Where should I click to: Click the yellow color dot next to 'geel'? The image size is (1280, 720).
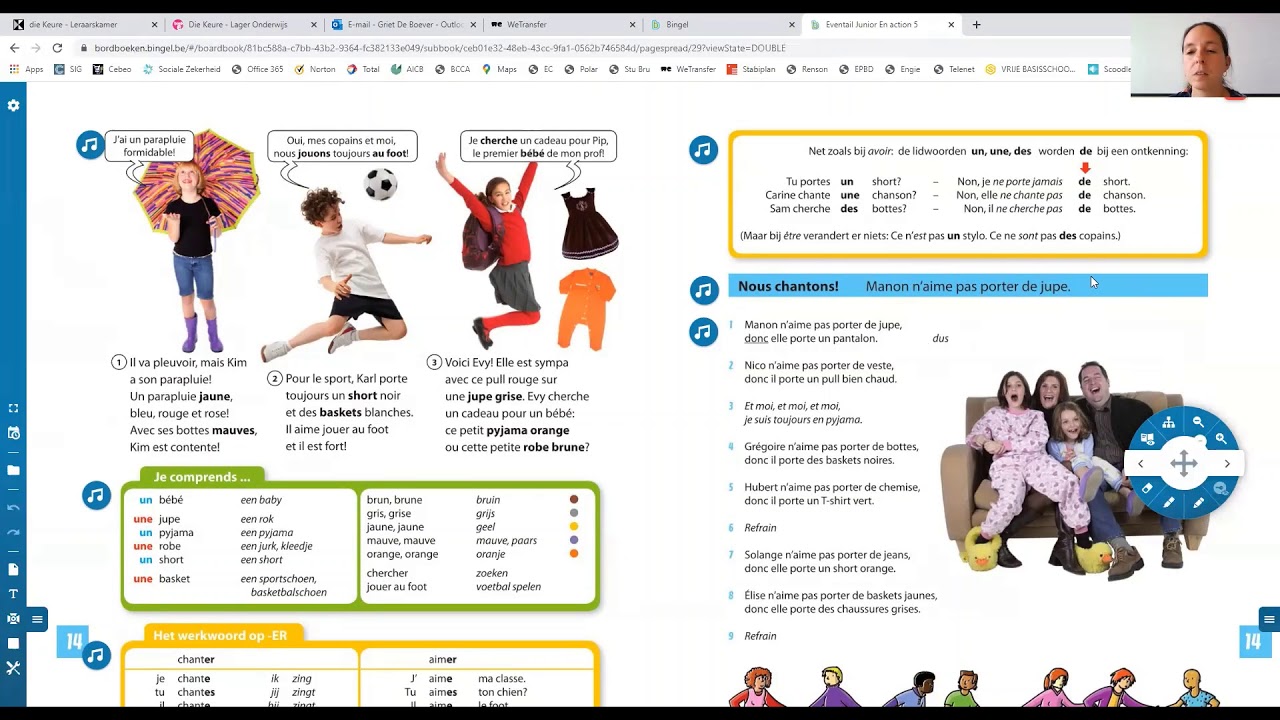[x=574, y=527]
